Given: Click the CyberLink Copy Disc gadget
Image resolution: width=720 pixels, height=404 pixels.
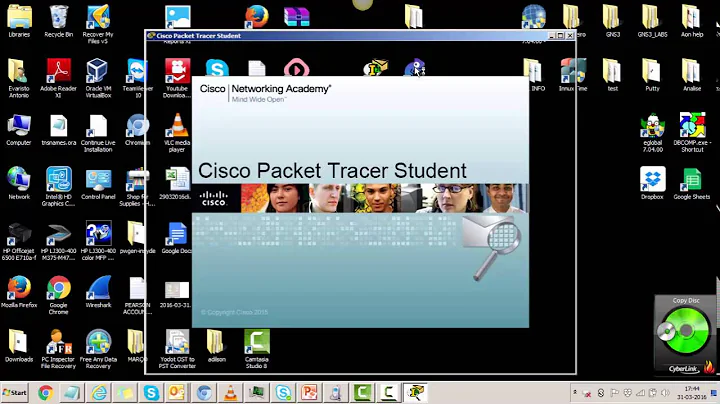Looking at the screenshot, I should point(685,335).
